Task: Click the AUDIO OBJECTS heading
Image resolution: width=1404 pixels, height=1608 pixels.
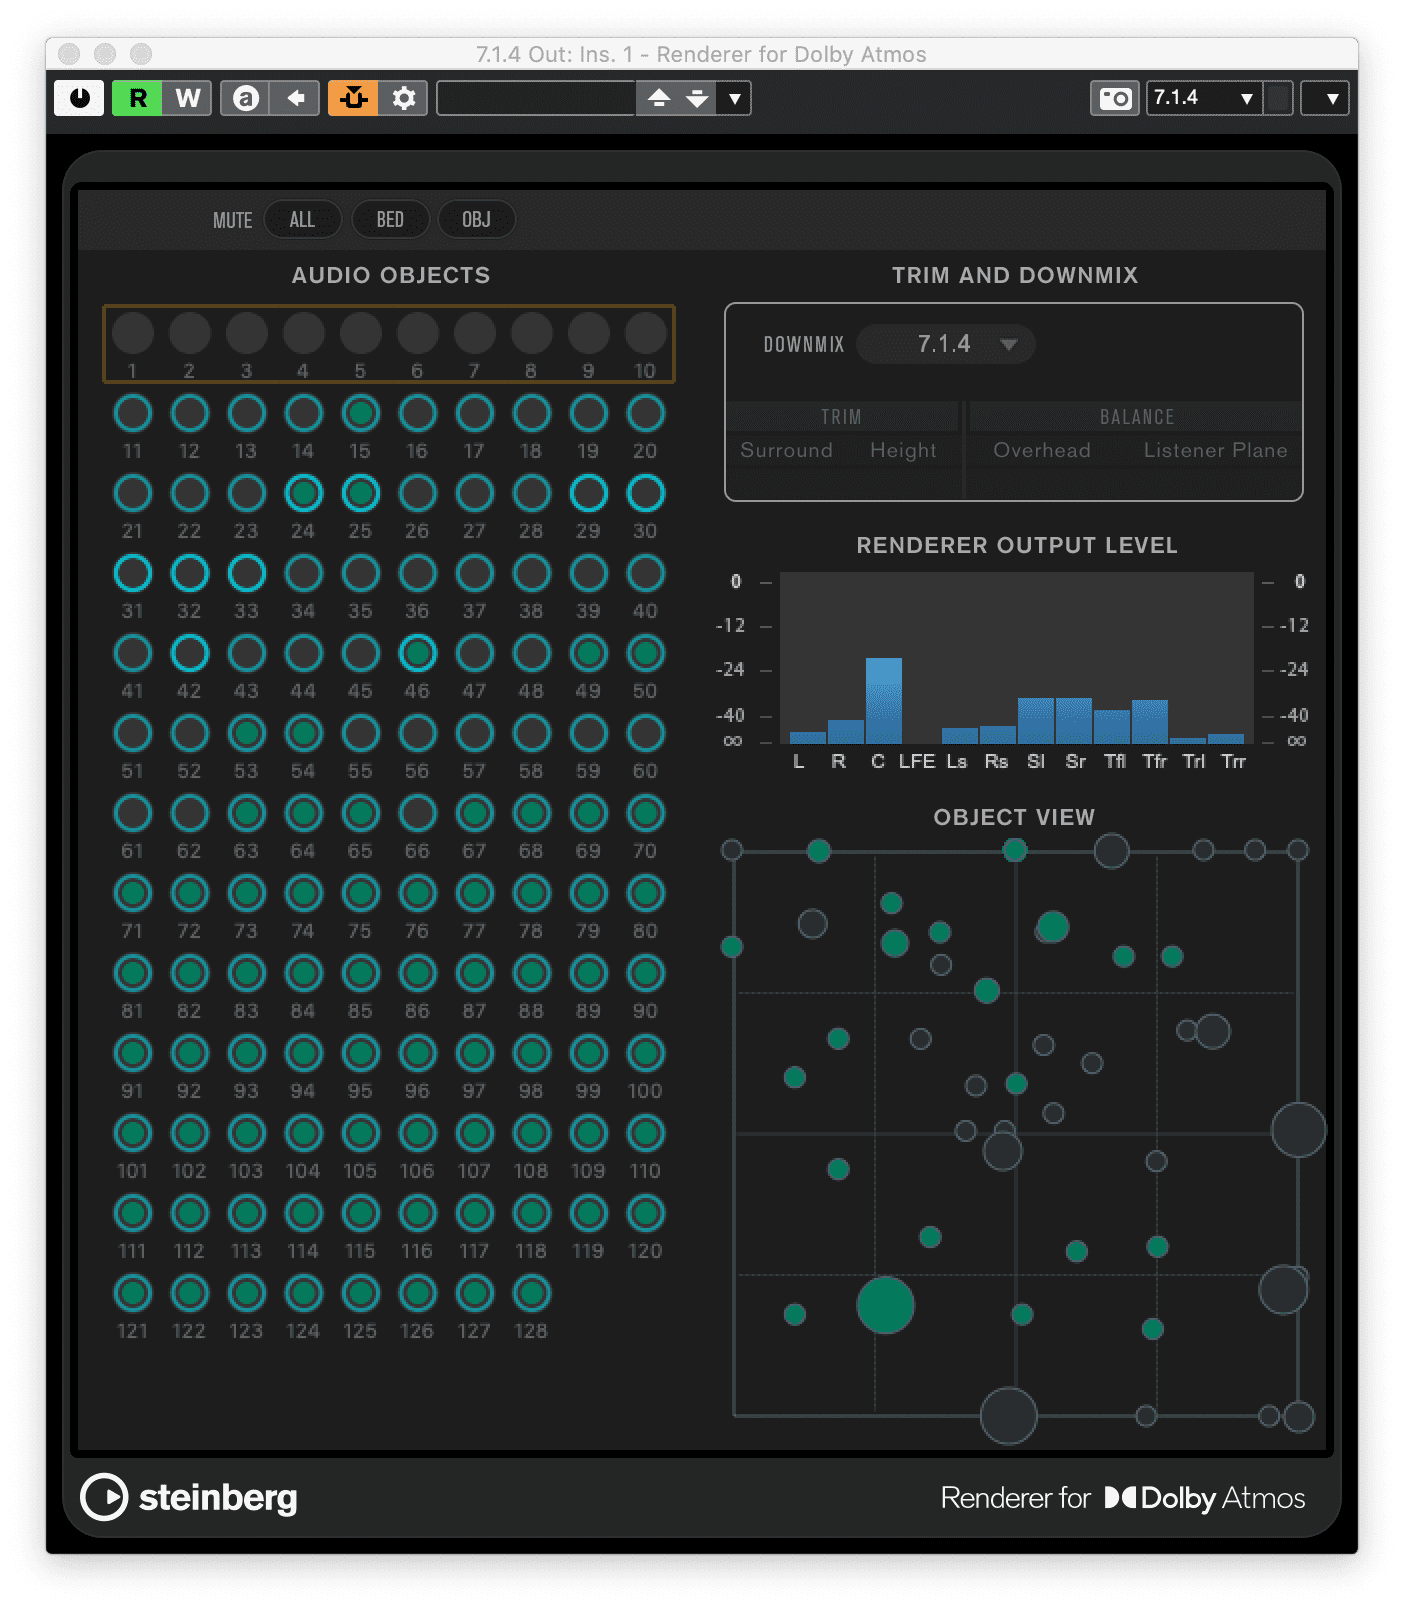Action: [x=391, y=275]
